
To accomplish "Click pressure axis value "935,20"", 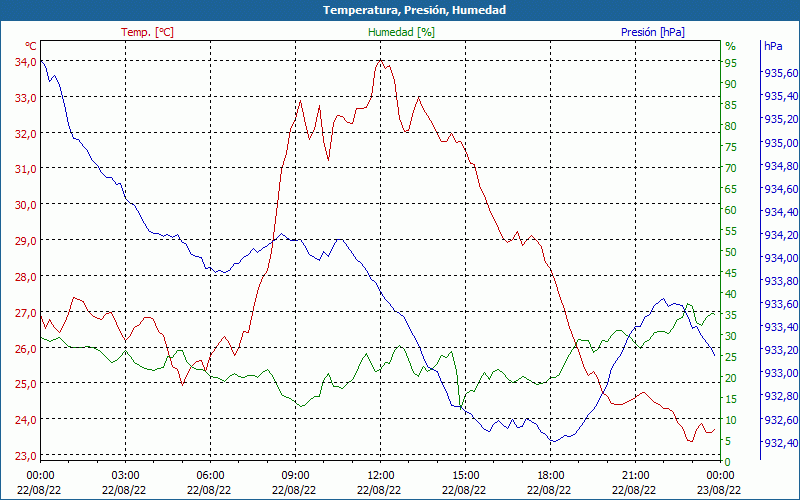I will click(x=781, y=119).
